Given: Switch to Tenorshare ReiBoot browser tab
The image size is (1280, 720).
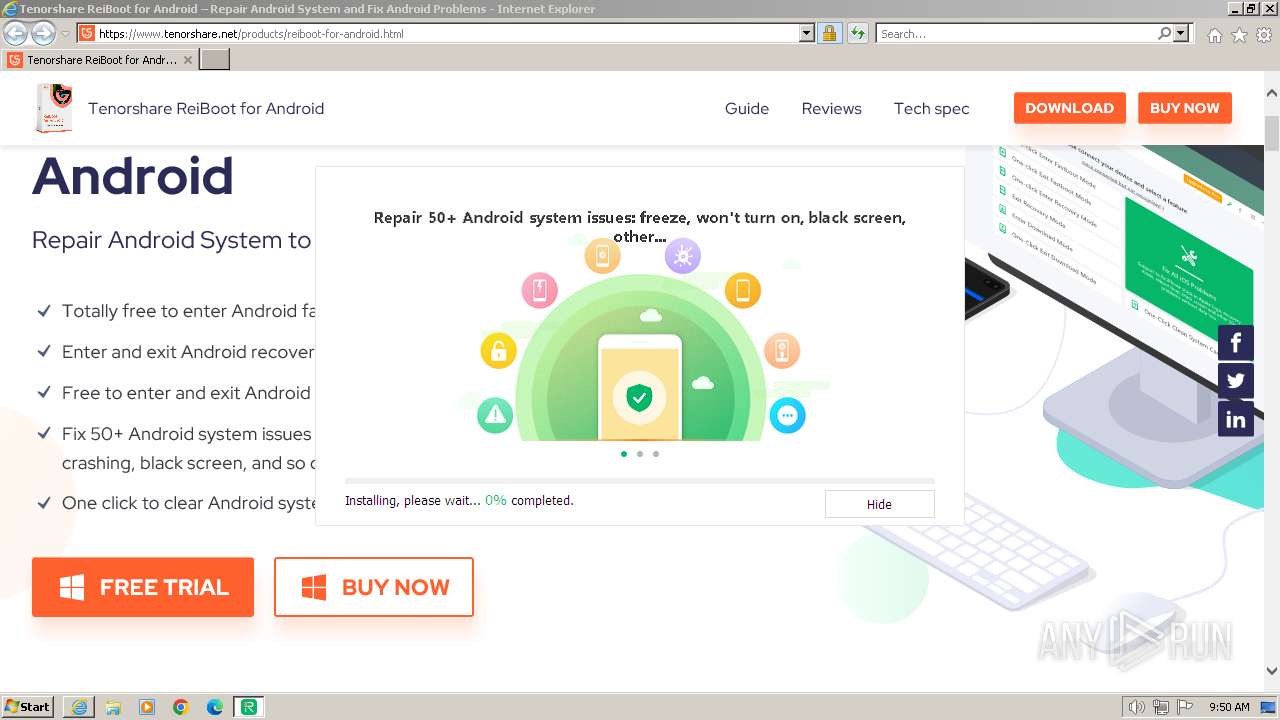Looking at the screenshot, I should tap(100, 60).
